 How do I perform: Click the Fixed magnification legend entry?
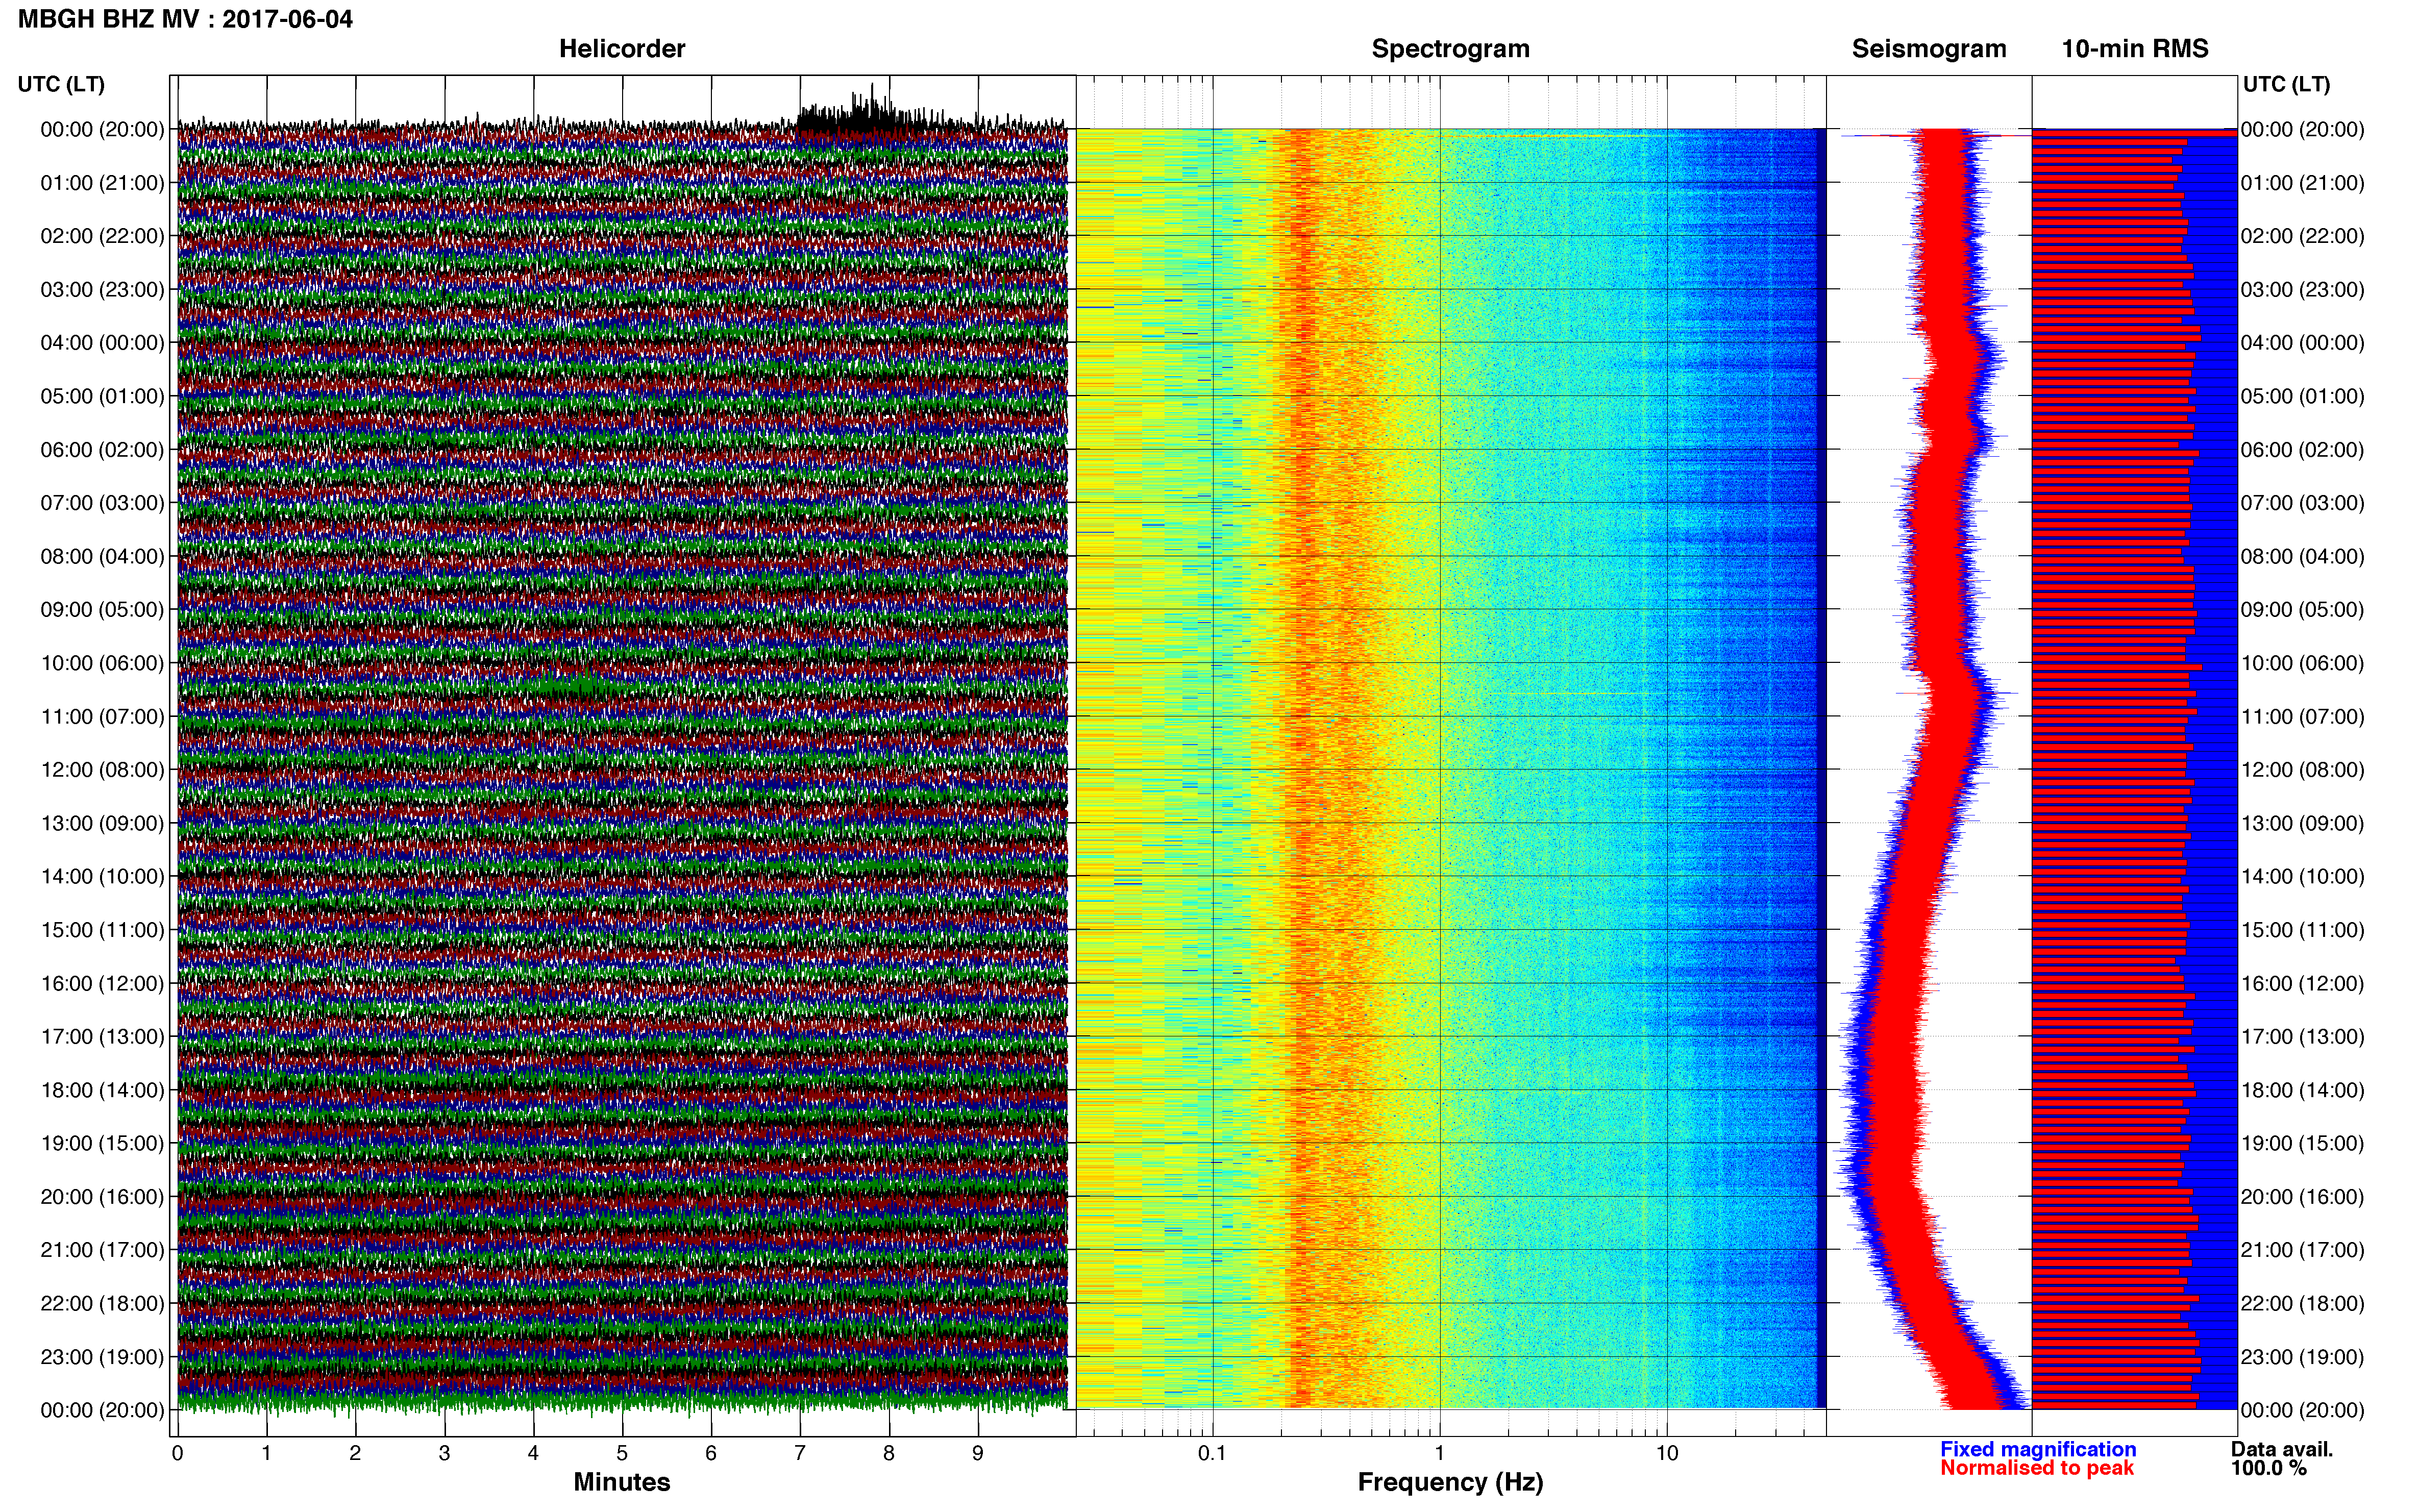coord(2038,1449)
